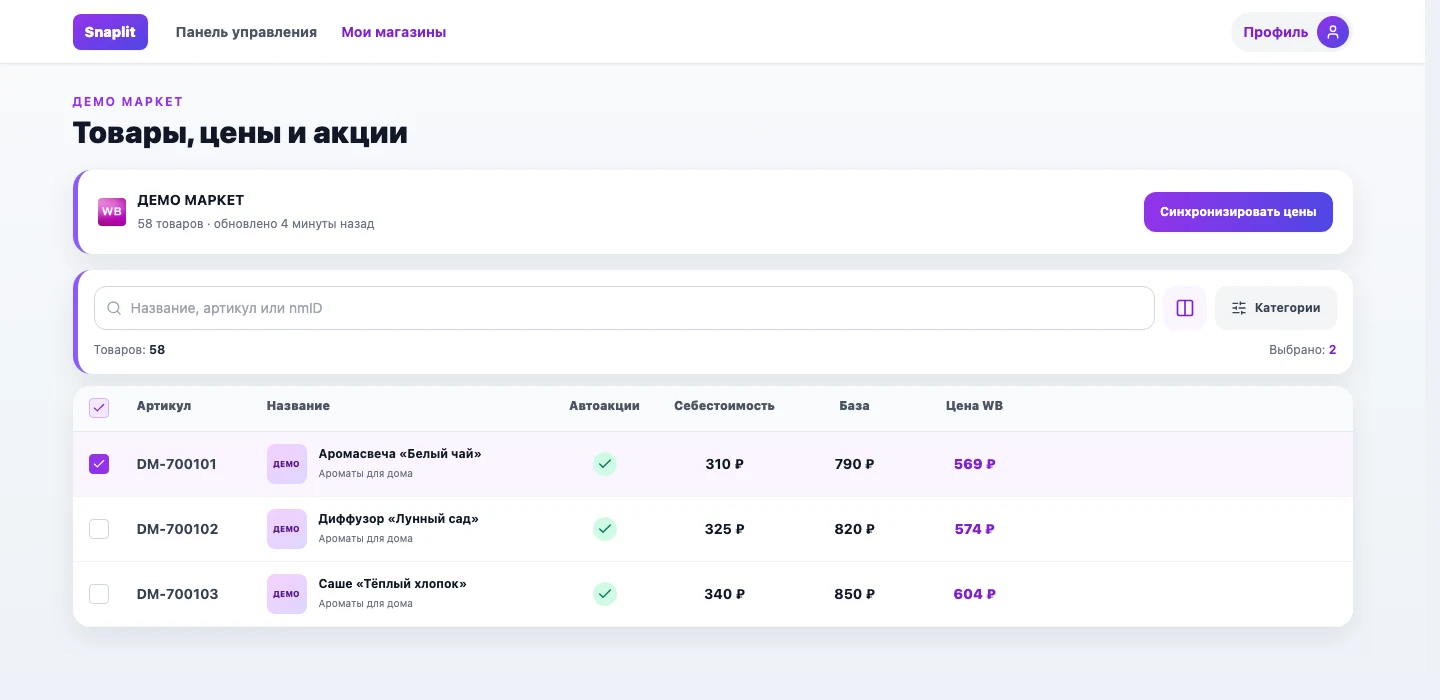
Task: Open the Категории filter dropdown
Action: coord(1275,308)
